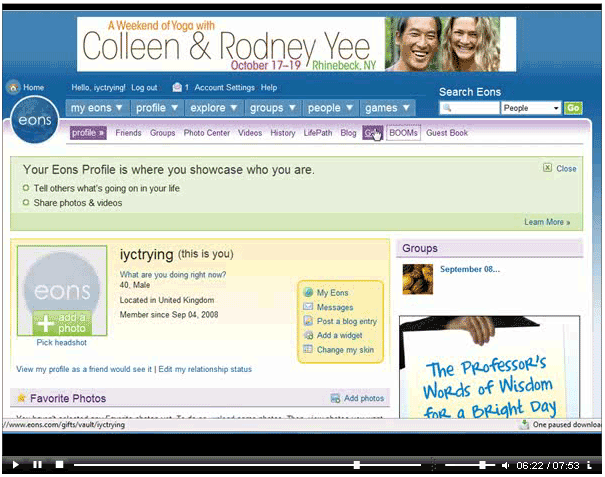Click the video info icon
The image size is (605, 477).
pyautogui.click(x=589, y=465)
